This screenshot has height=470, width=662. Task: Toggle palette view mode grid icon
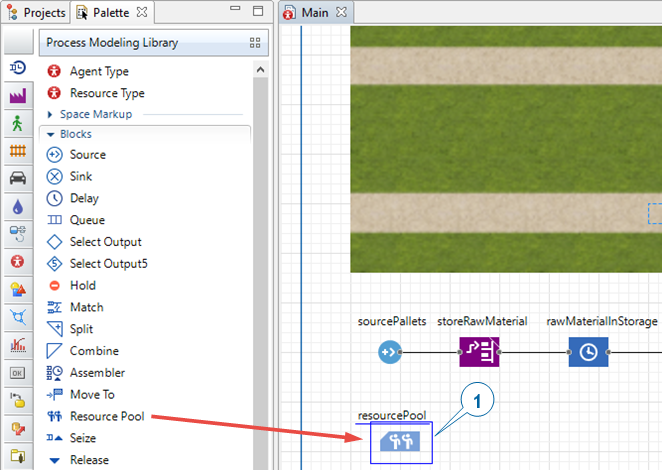coord(255,43)
